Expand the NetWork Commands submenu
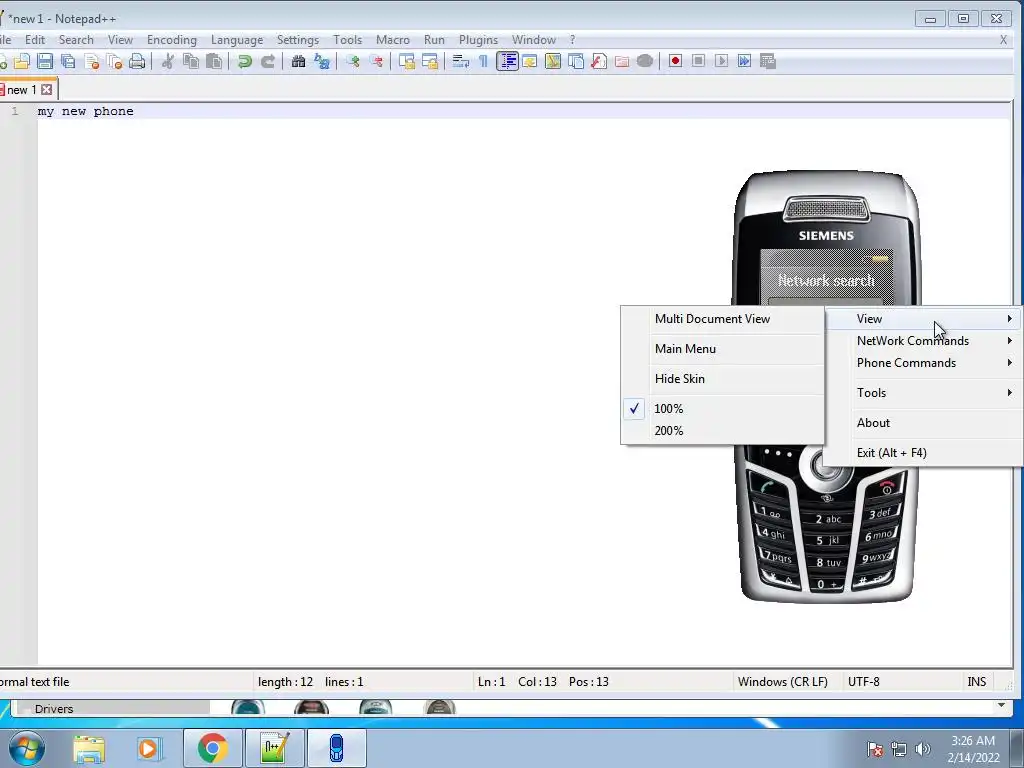Screen dimensions: 1024x768 [923, 341]
